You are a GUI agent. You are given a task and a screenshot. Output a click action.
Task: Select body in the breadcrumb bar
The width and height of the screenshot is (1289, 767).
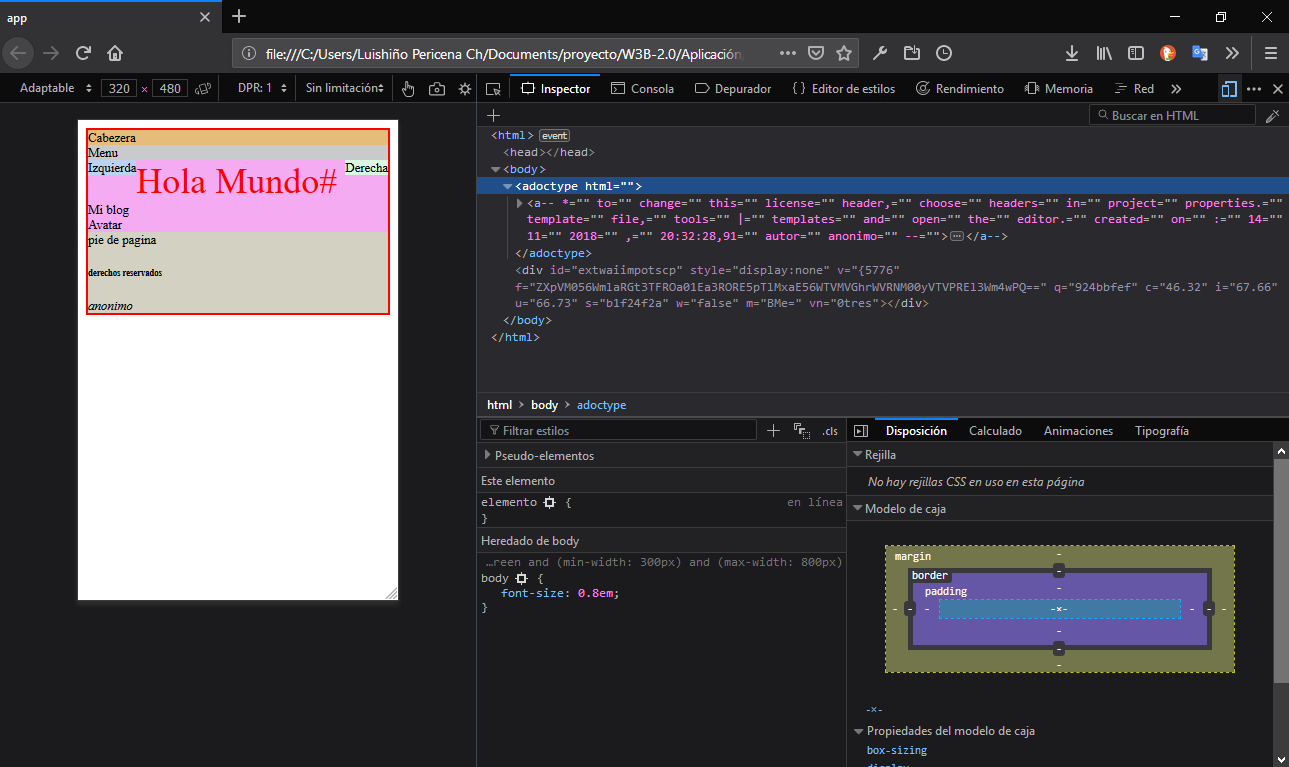pos(544,404)
